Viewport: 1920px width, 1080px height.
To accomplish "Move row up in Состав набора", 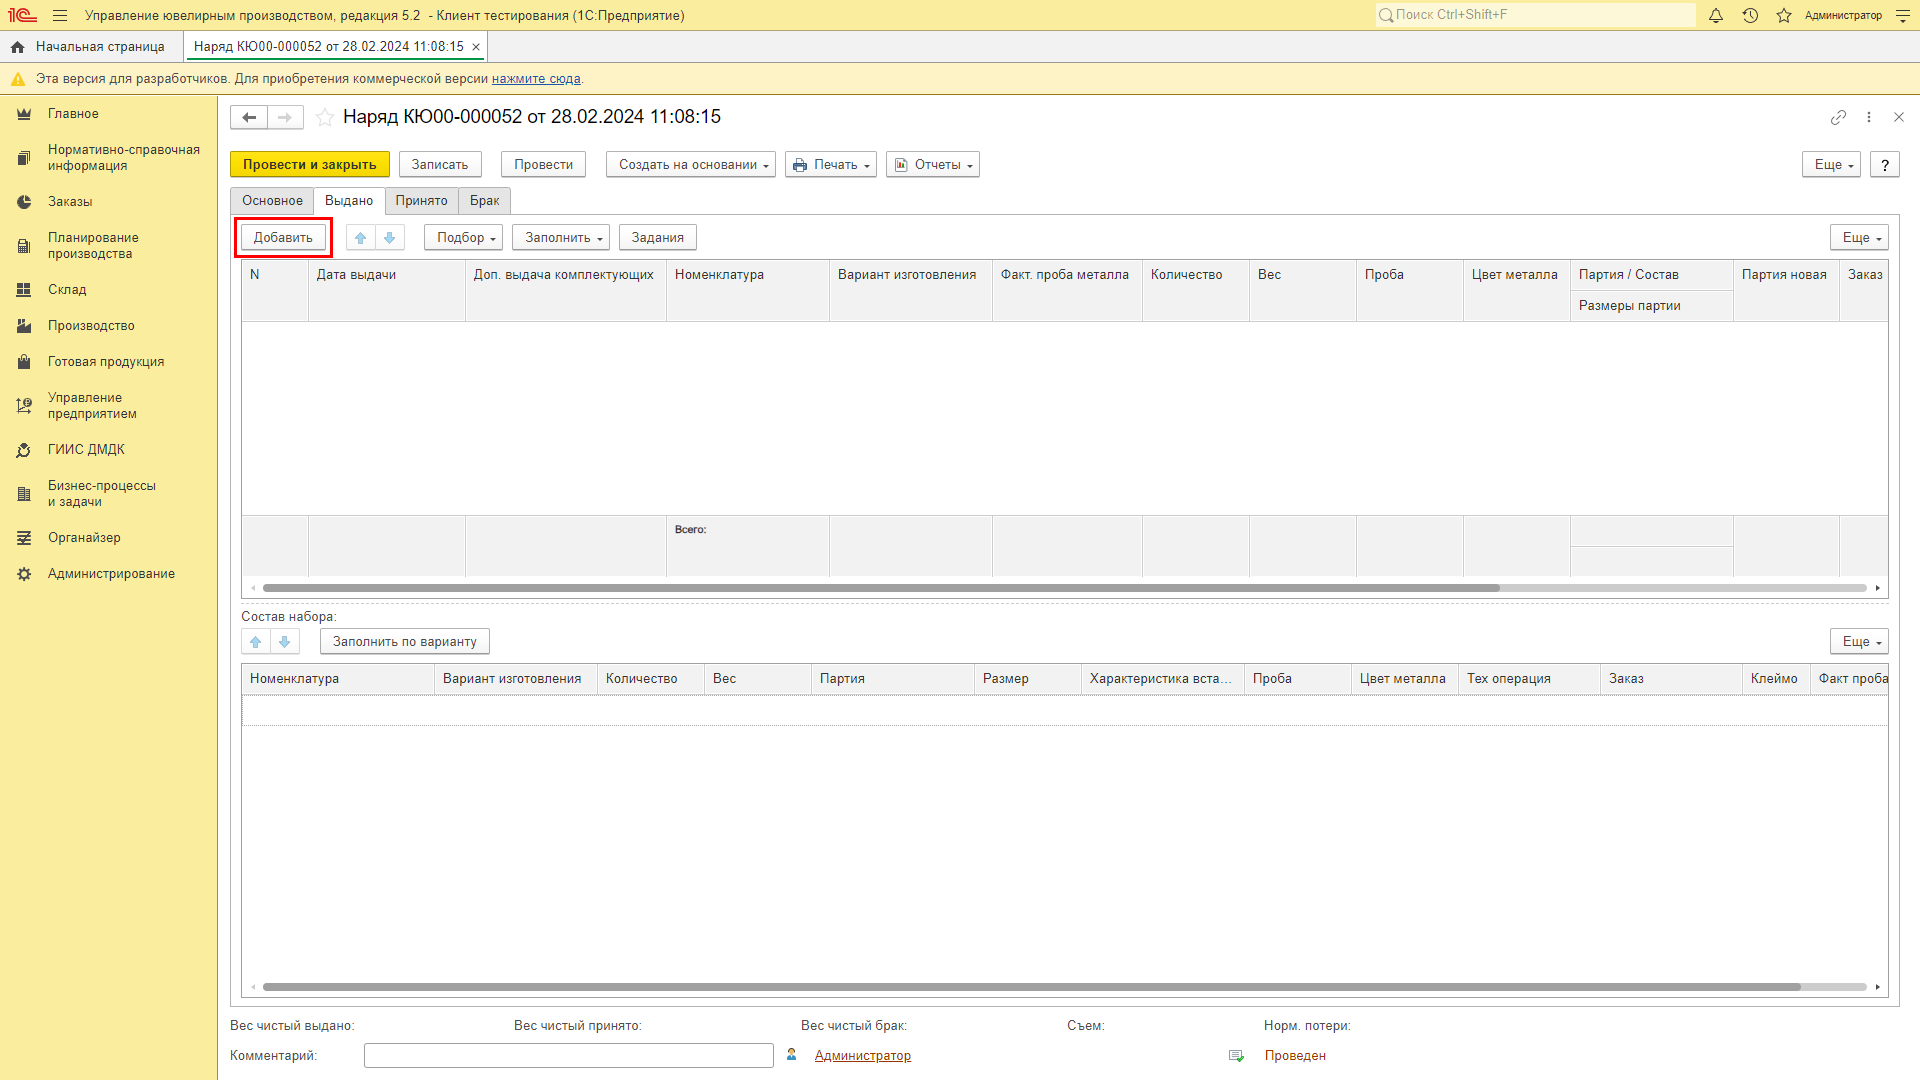I will click(x=256, y=641).
